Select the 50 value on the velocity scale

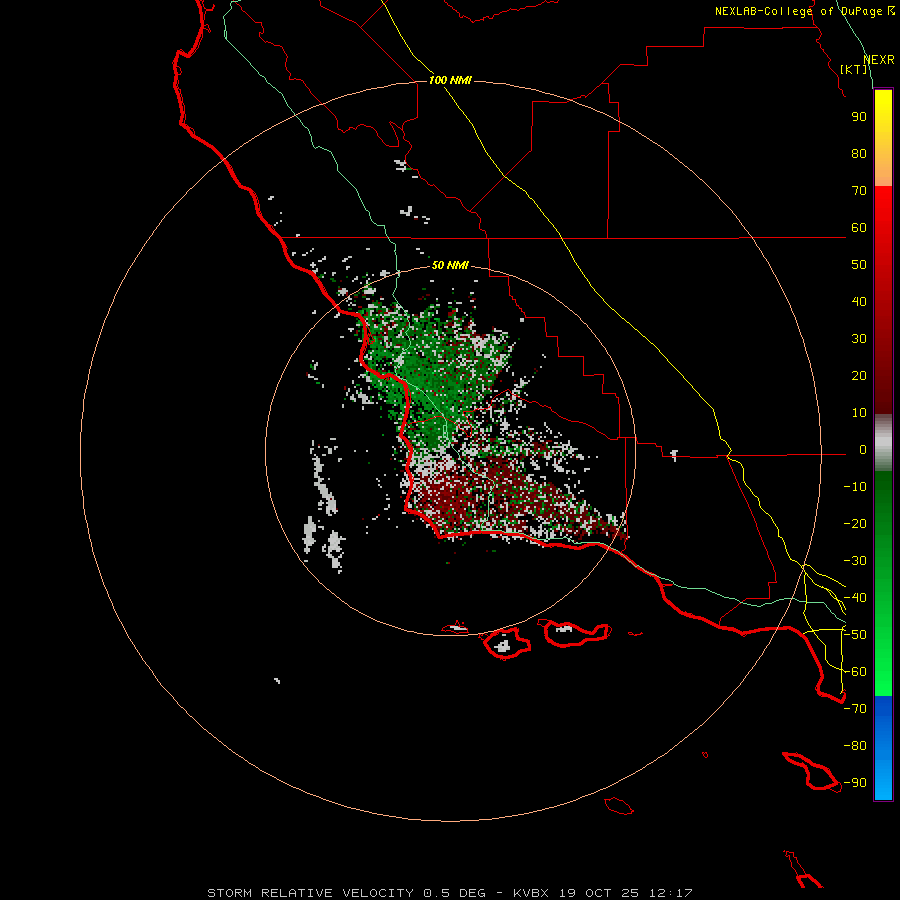[x=859, y=265]
